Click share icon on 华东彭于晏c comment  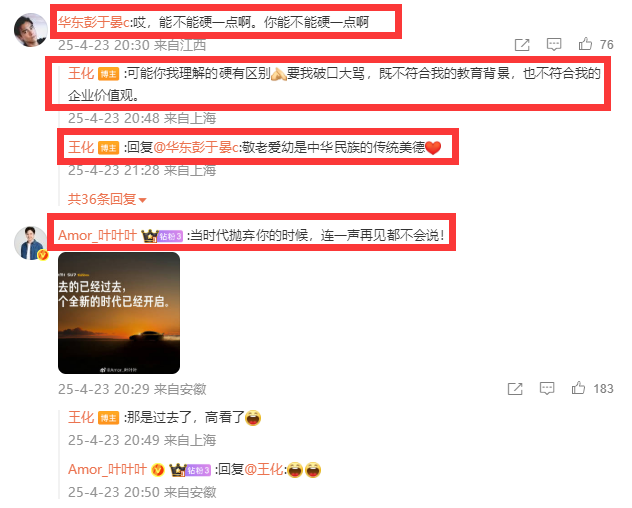click(x=522, y=44)
